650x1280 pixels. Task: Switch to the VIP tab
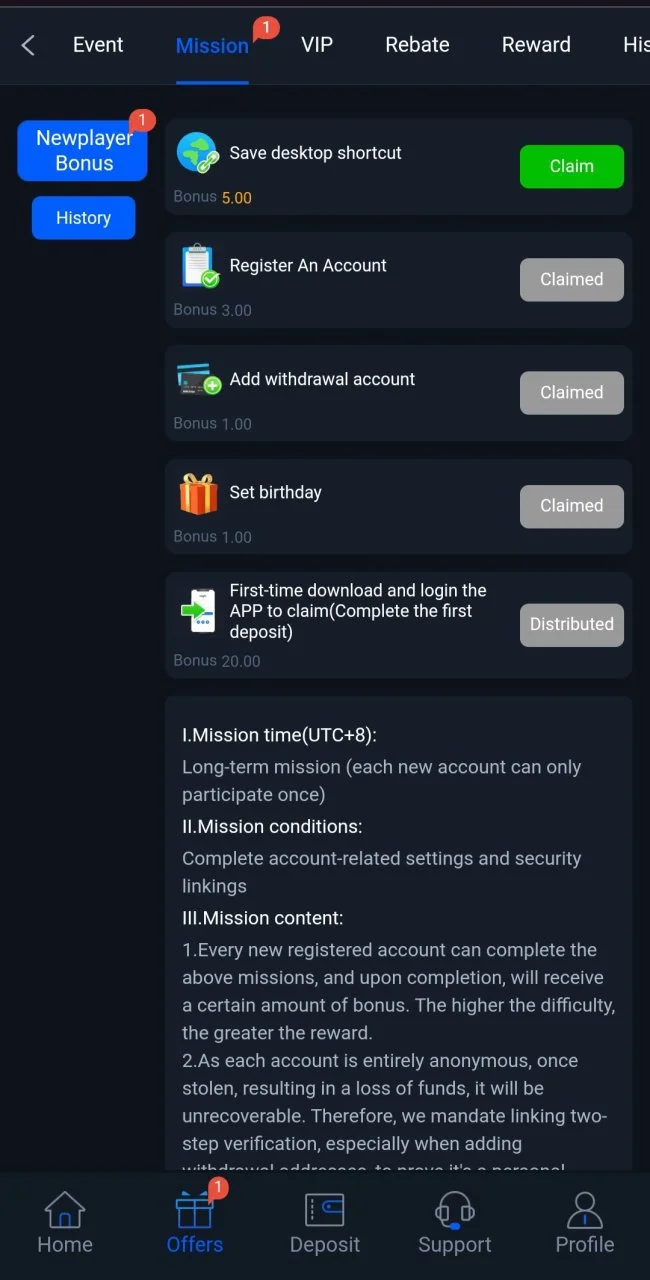point(317,45)
